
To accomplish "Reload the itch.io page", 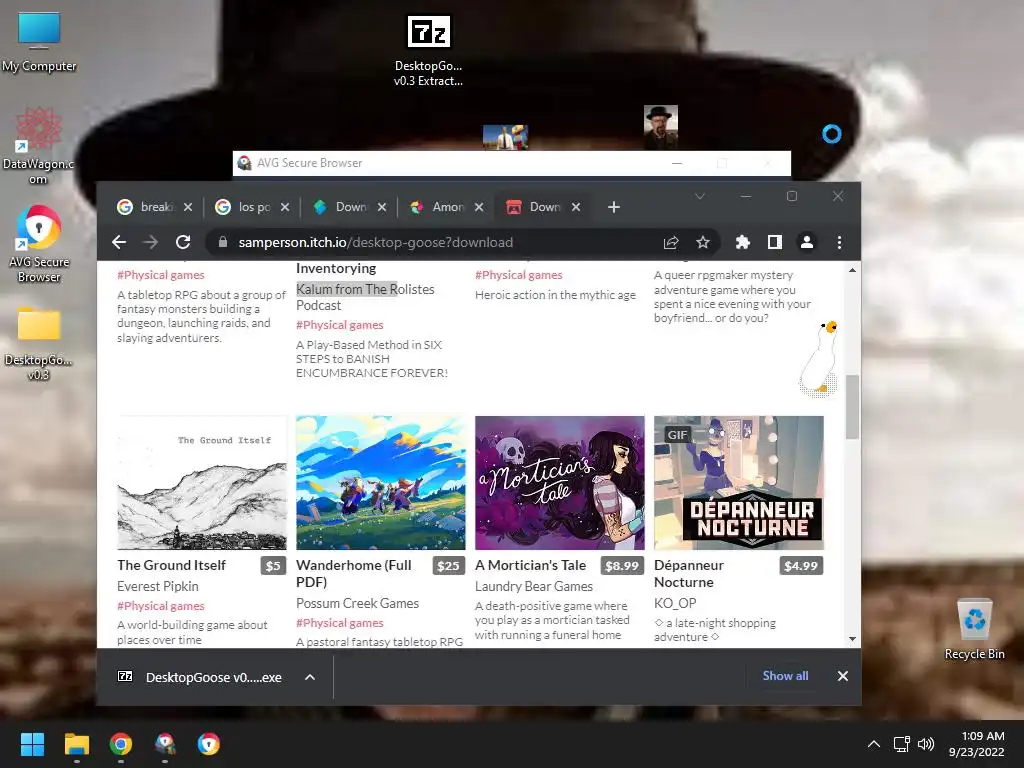I will [183, 242].
